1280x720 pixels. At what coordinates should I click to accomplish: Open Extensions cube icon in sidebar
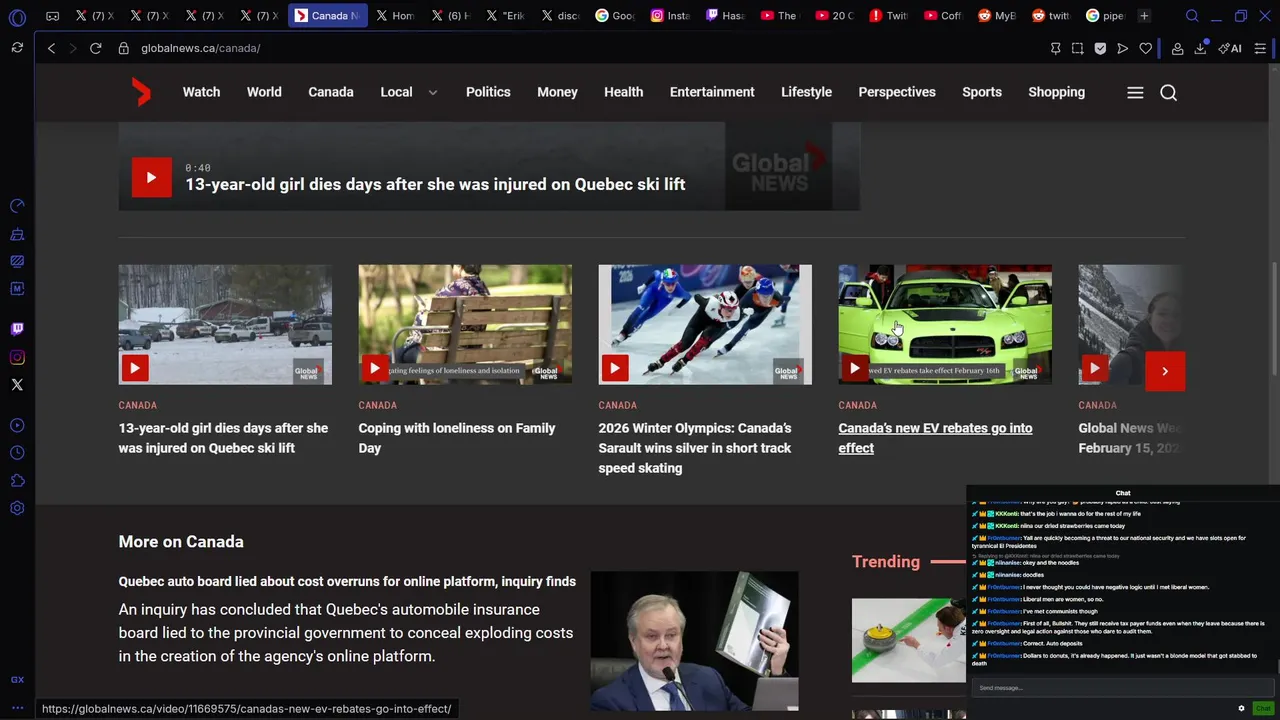point(17,481)
